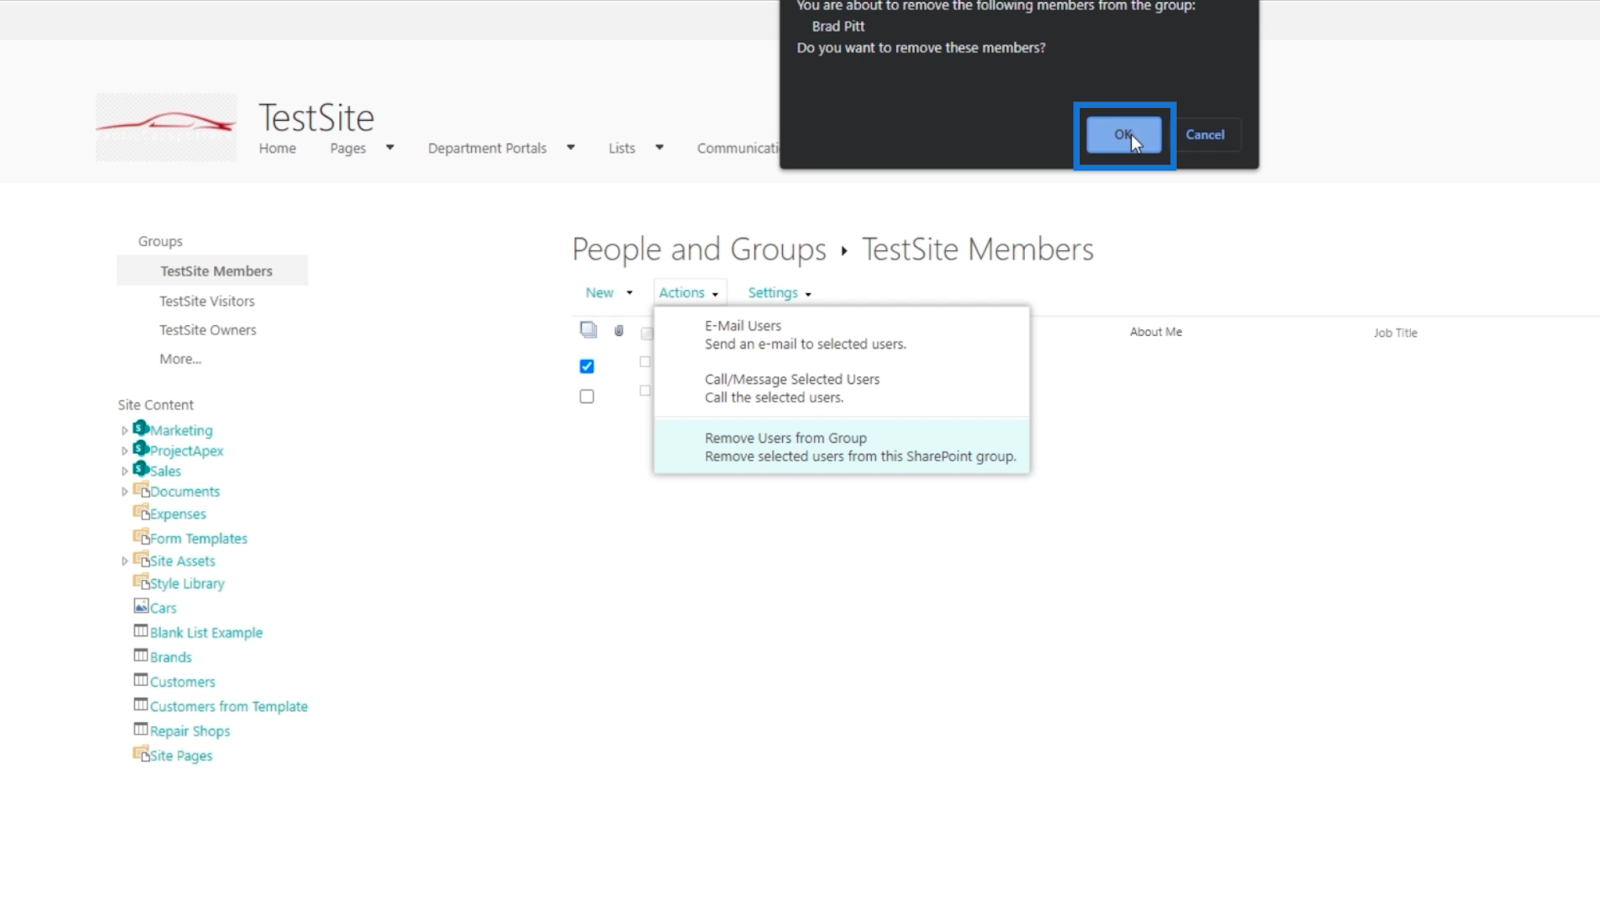Click People and Groups breadcrumb title
The image size is (1600, 901).
click(699, 249)
